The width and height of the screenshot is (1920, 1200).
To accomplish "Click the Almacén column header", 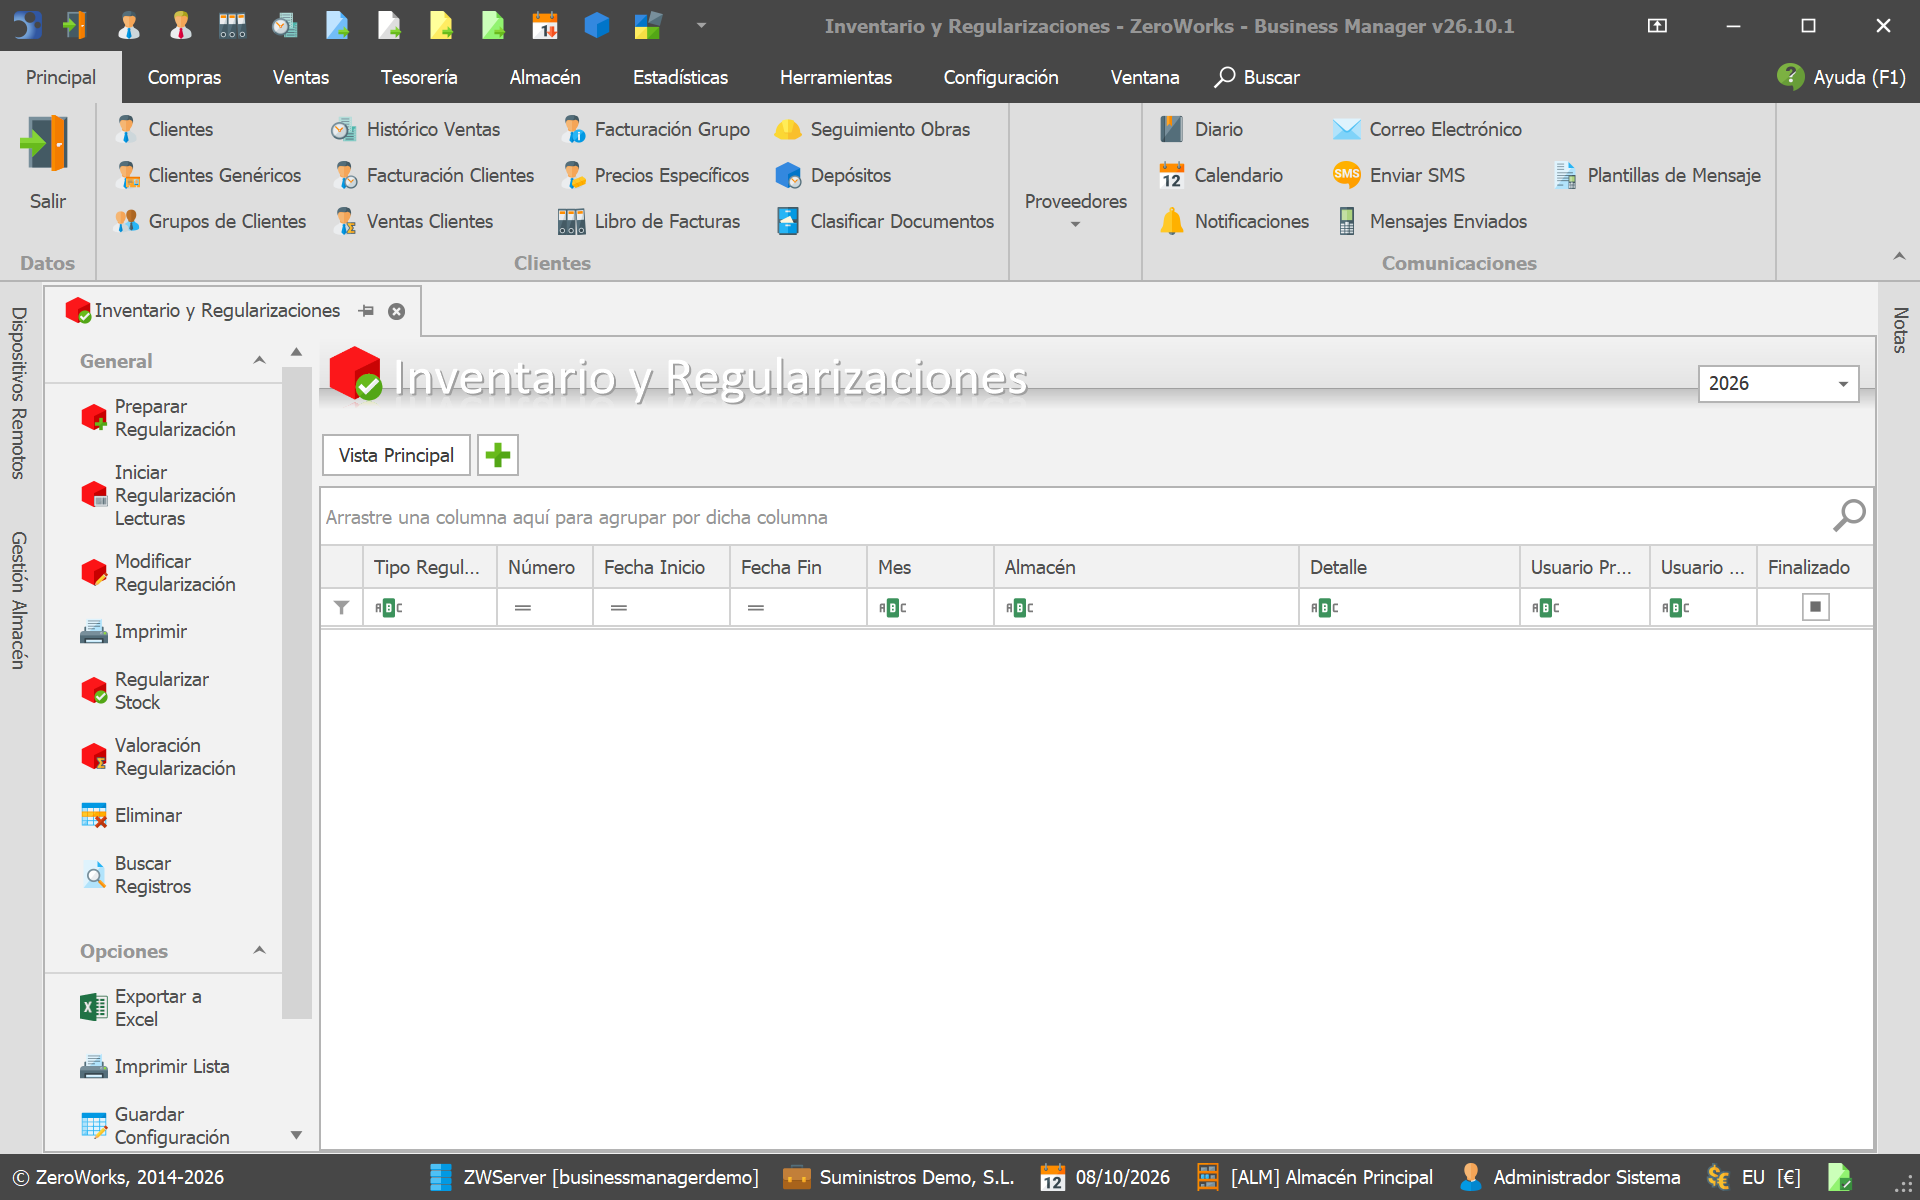I will point(1146,568).
